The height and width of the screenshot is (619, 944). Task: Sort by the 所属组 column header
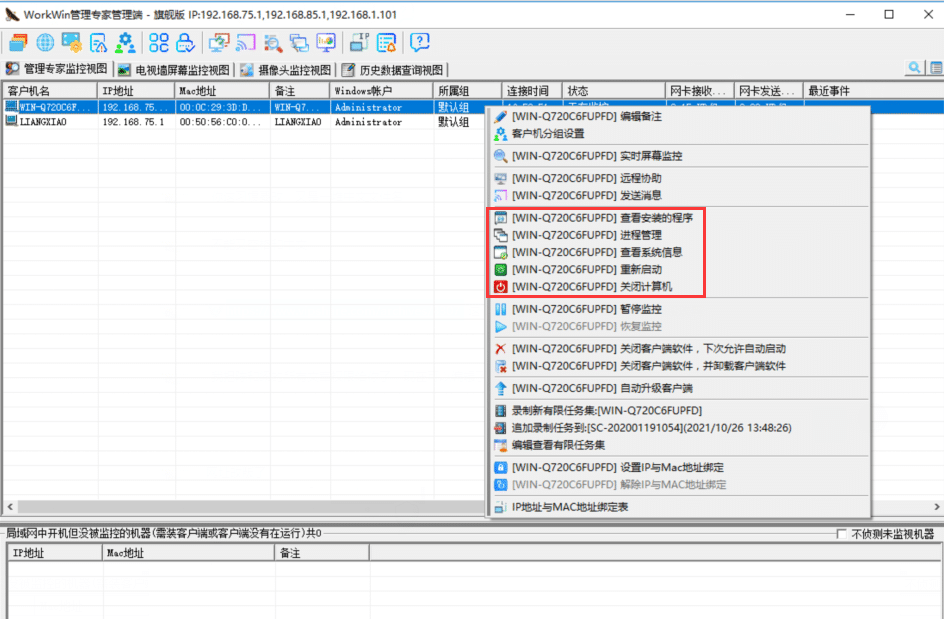pyautogui.click(x=467, y=91)
